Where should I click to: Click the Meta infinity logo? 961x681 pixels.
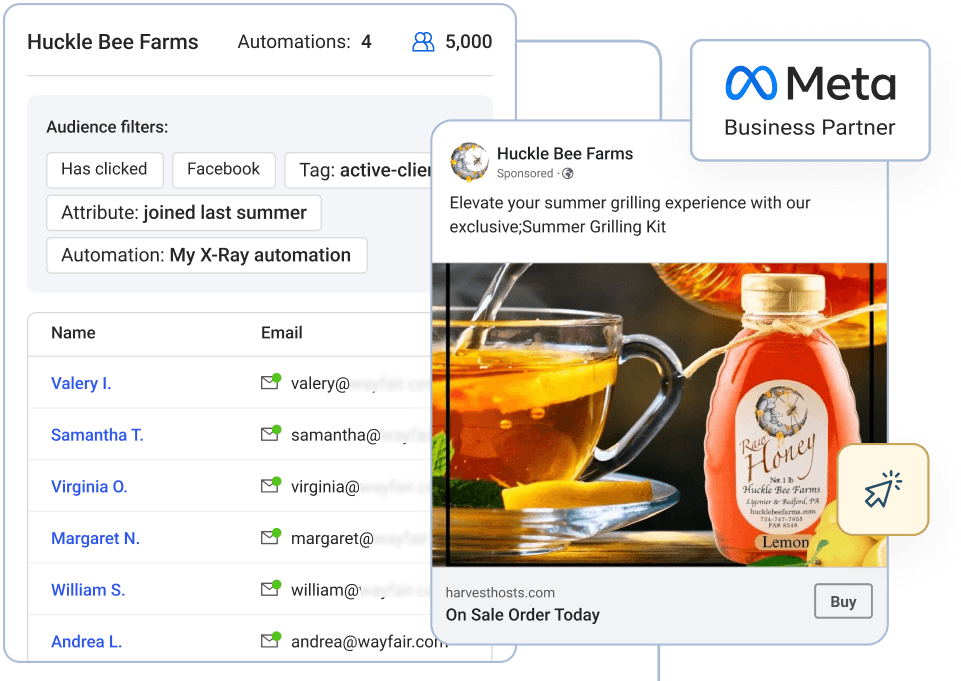coord(751,83)
